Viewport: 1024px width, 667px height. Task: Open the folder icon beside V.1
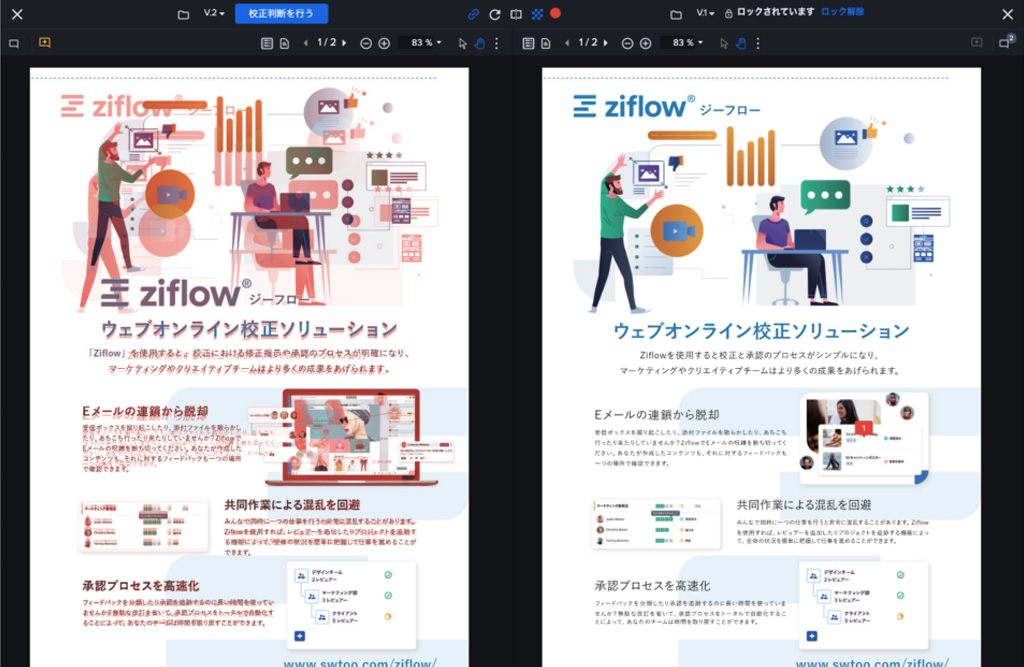click(x=676, y=14)
